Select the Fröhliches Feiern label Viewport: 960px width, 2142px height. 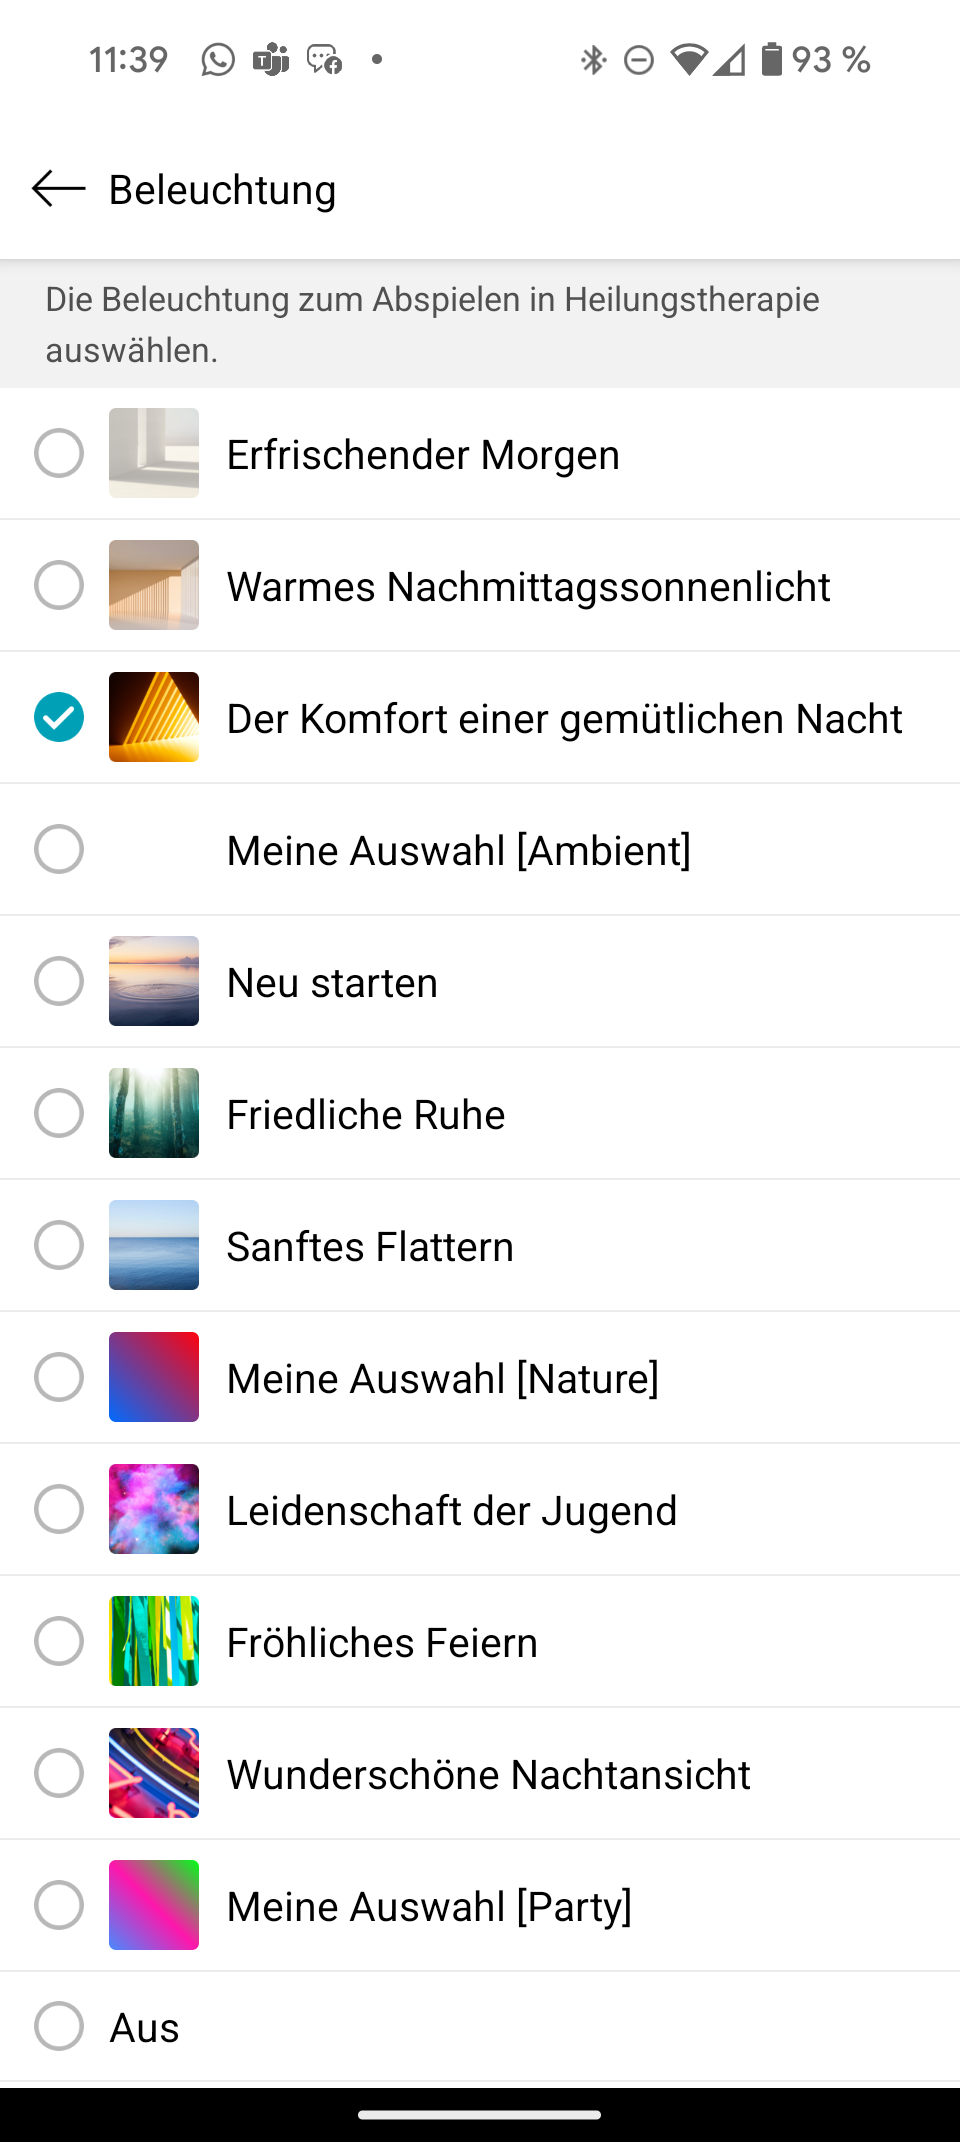tap(382, 1642)
